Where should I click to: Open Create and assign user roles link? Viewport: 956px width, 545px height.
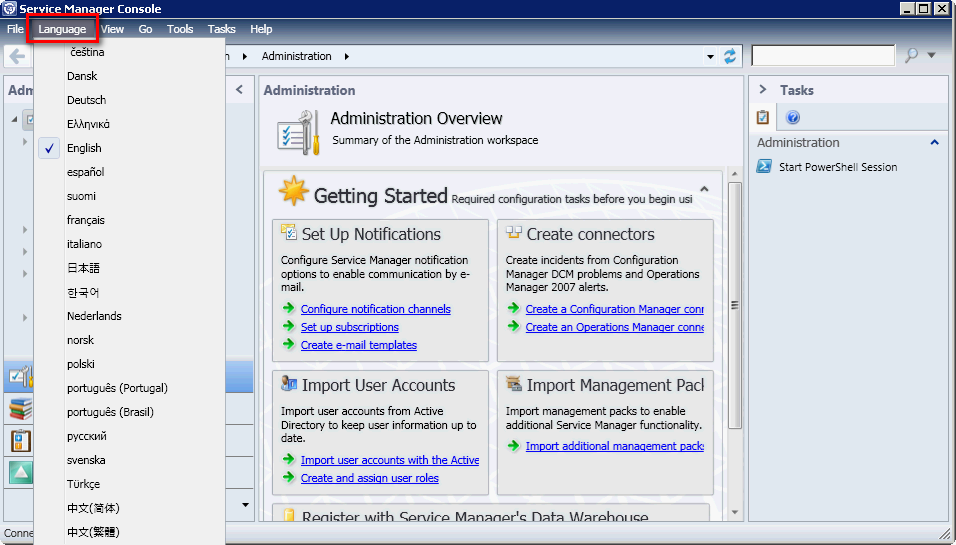(369, 479)
